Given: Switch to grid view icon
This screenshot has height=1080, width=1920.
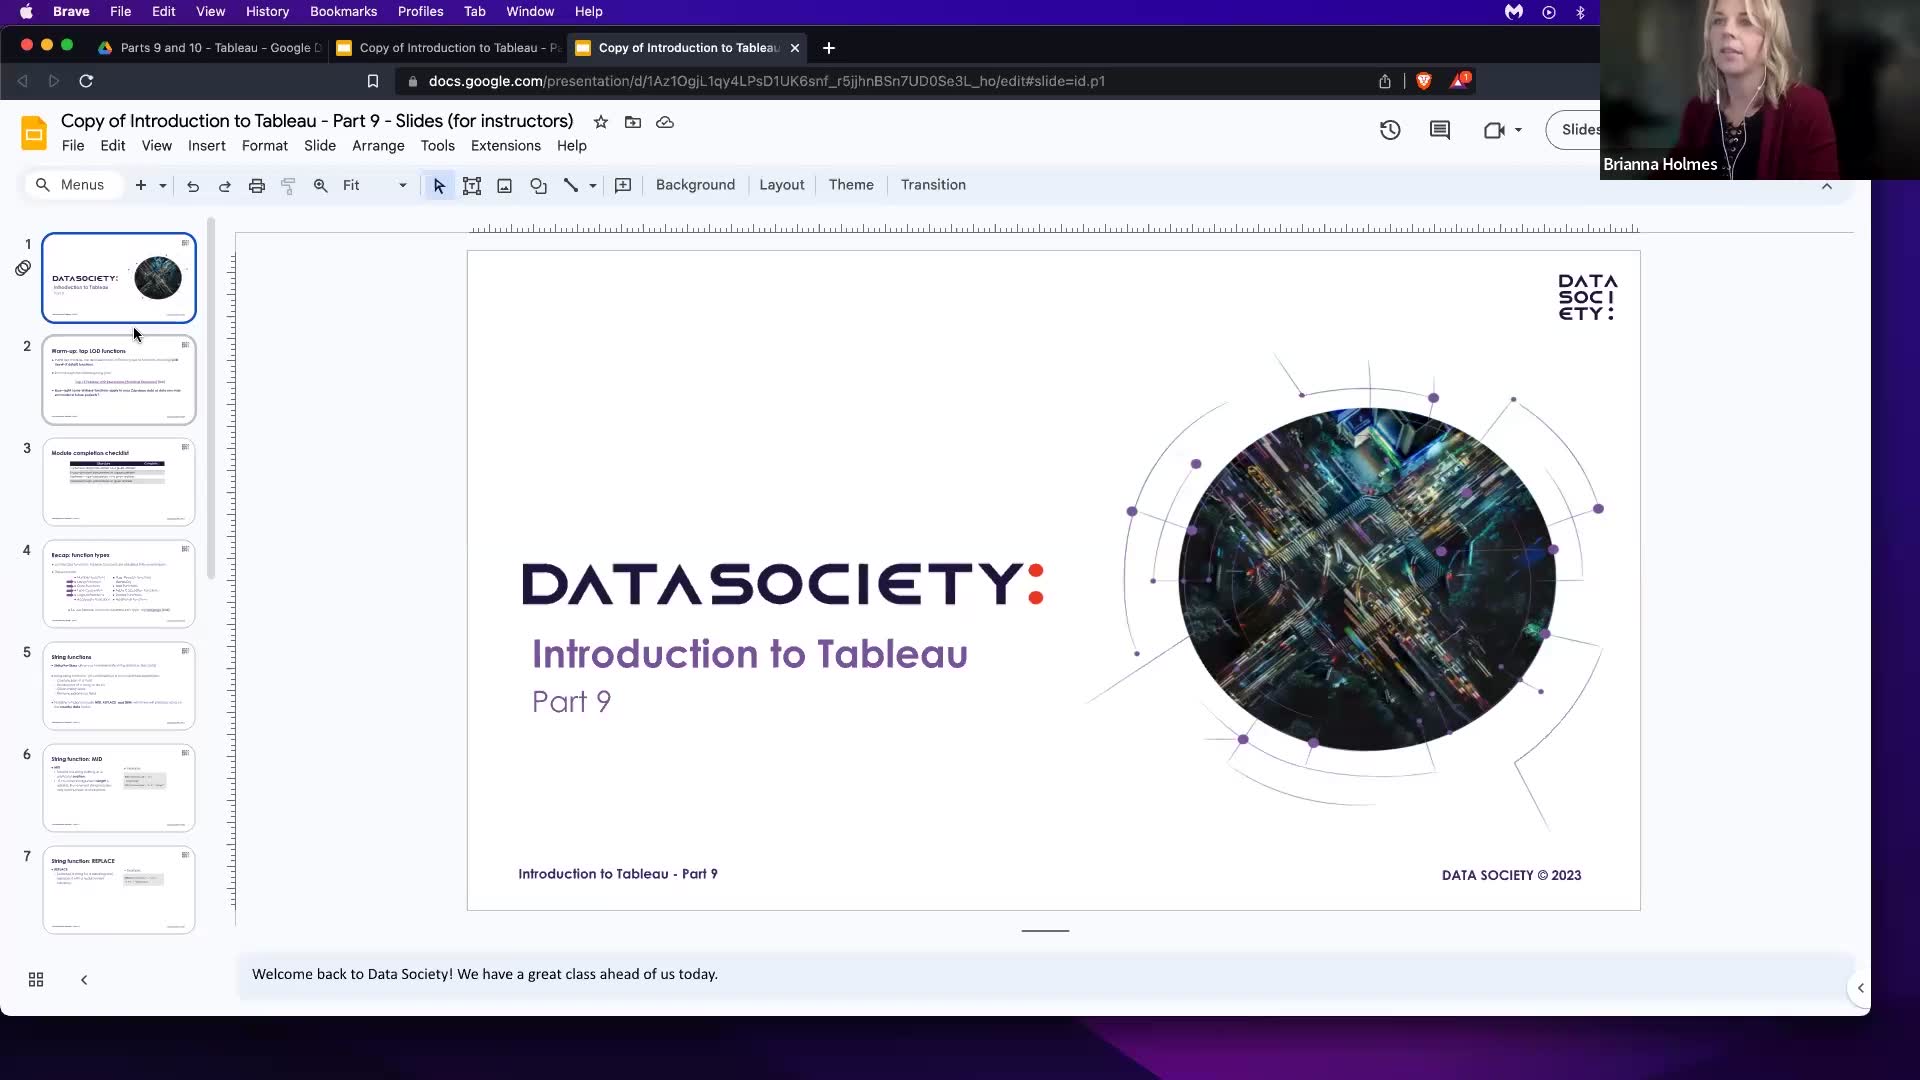Looking at the screenshot, I should tap(36, 980).
